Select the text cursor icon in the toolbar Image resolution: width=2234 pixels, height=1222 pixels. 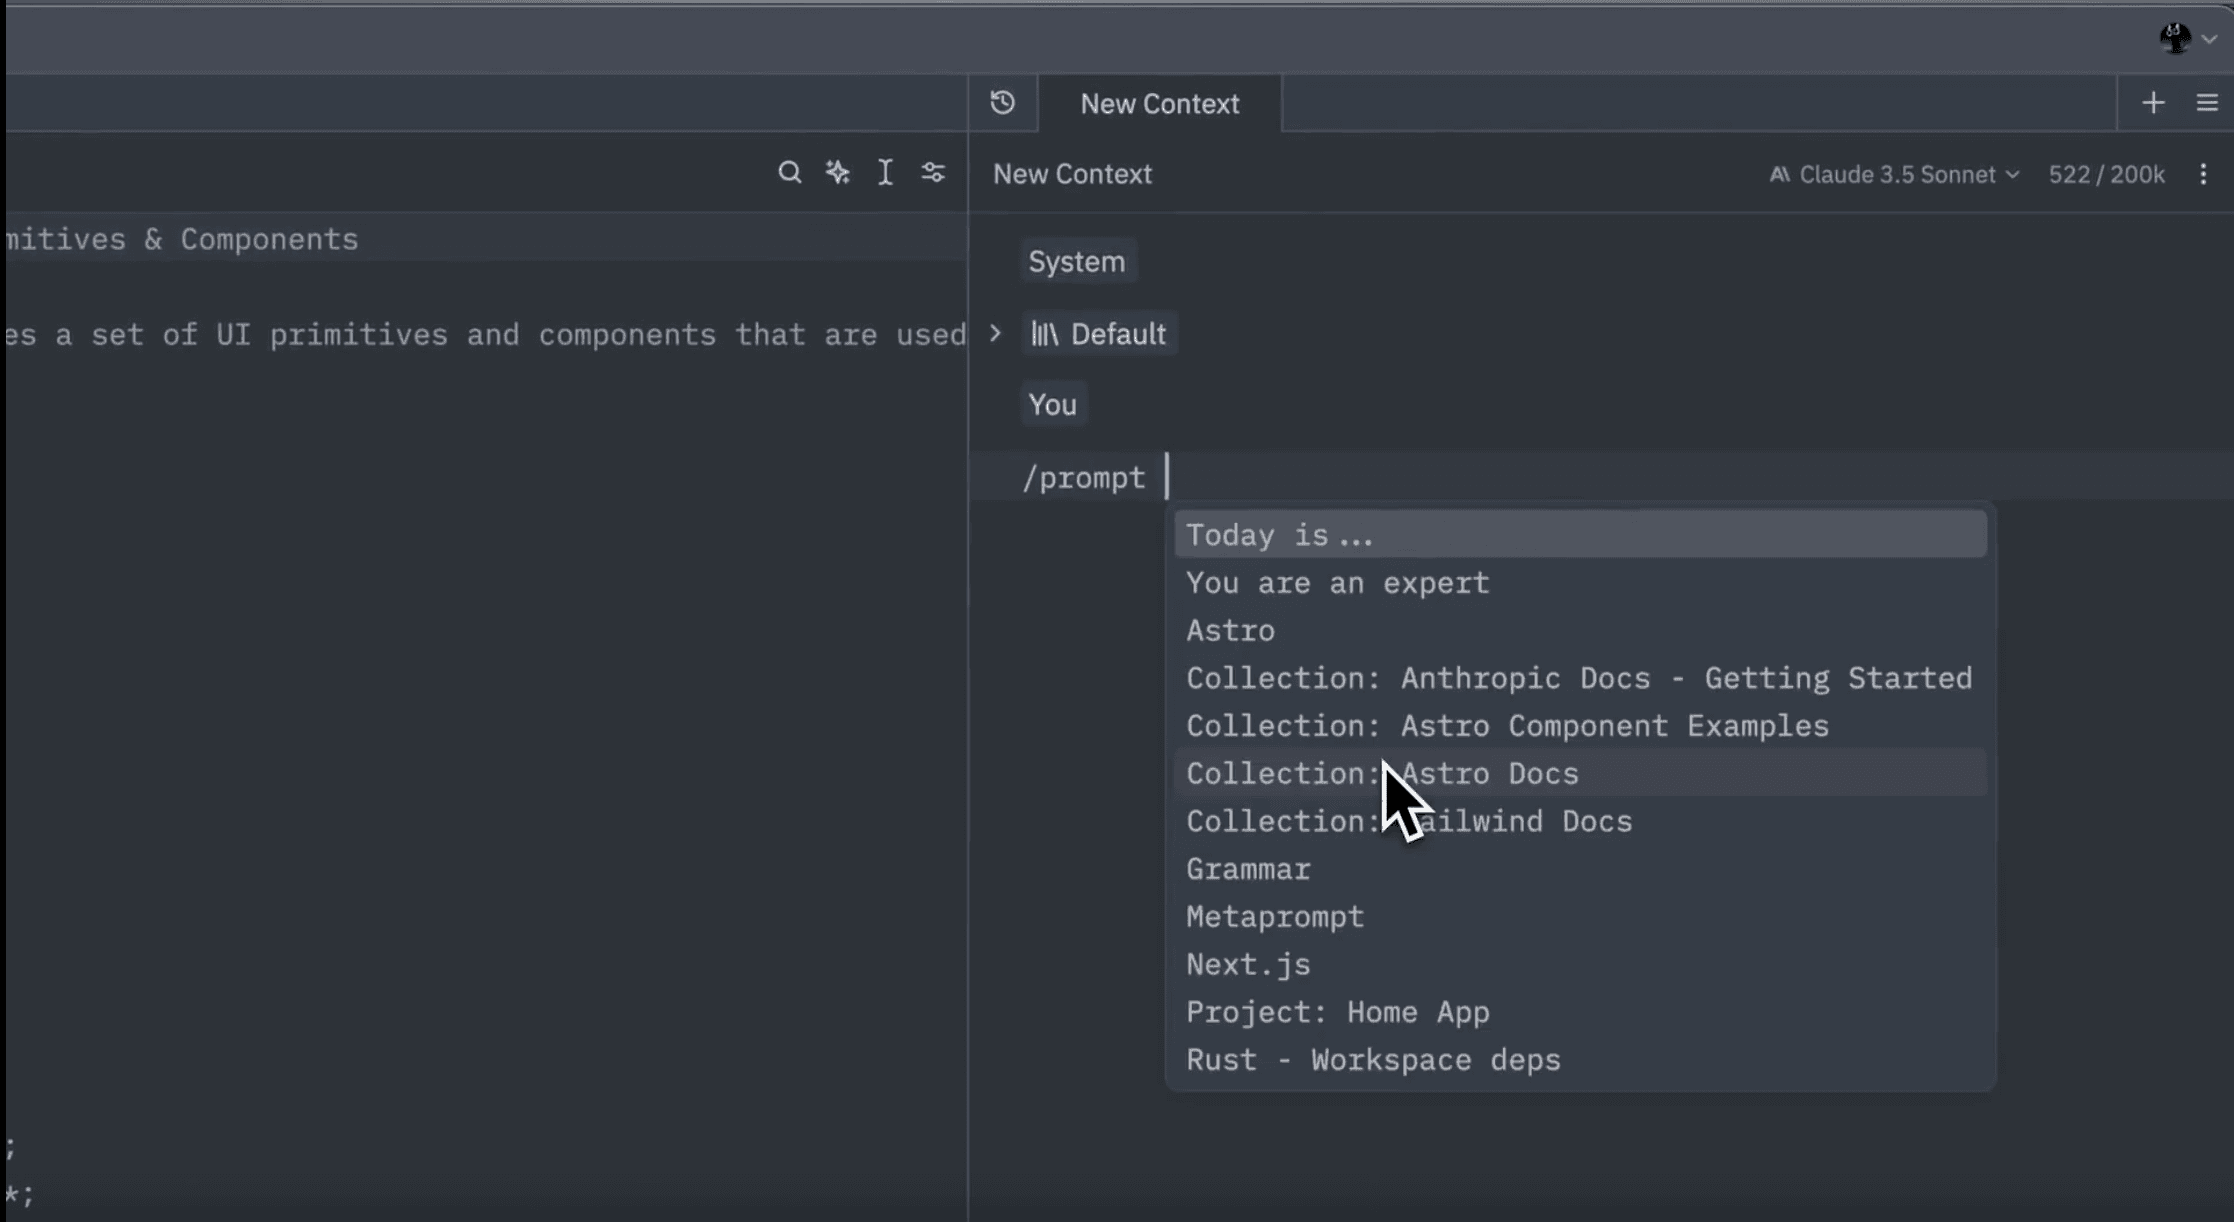[x=884, y=172]
